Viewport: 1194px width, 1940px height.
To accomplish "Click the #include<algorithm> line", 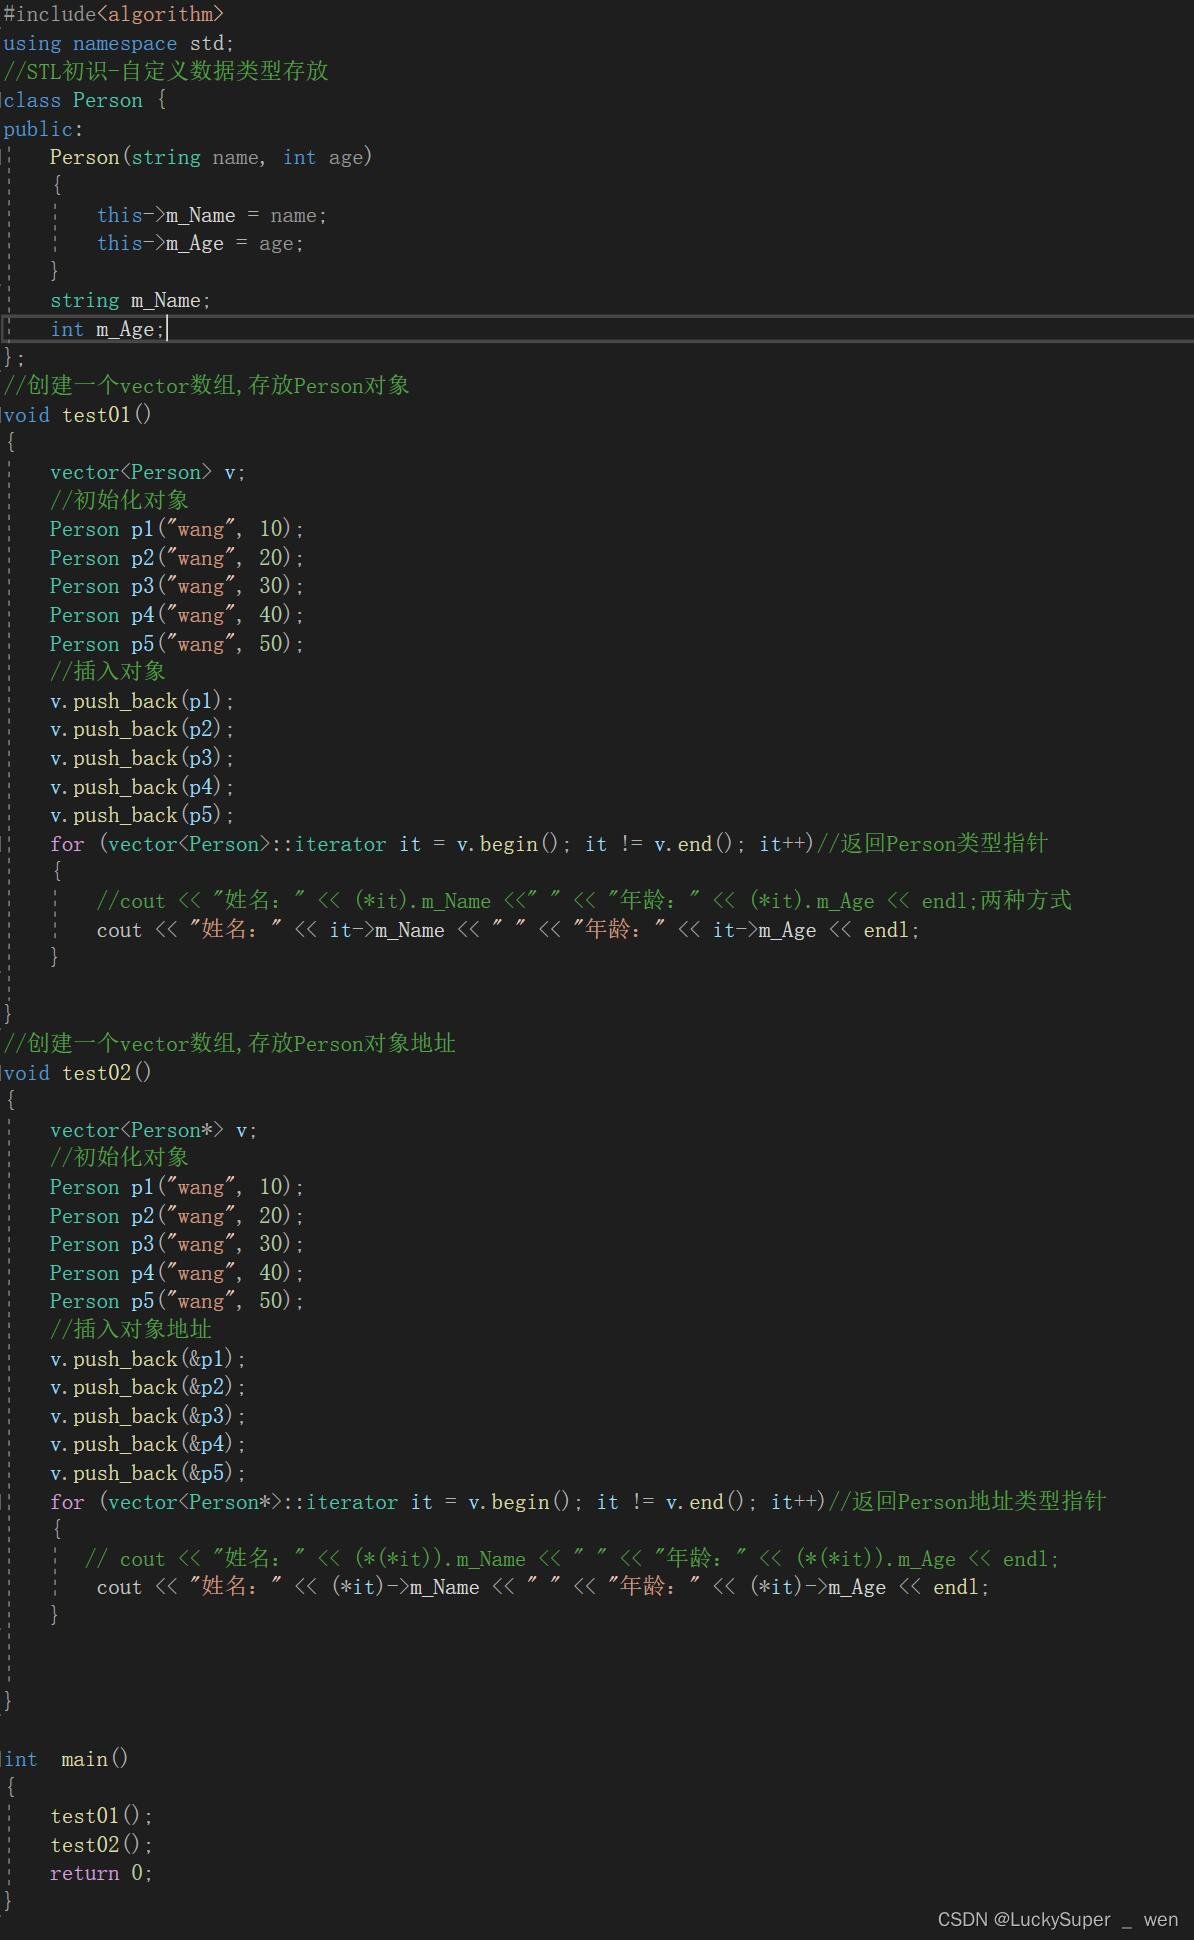I will pos(114,14).
